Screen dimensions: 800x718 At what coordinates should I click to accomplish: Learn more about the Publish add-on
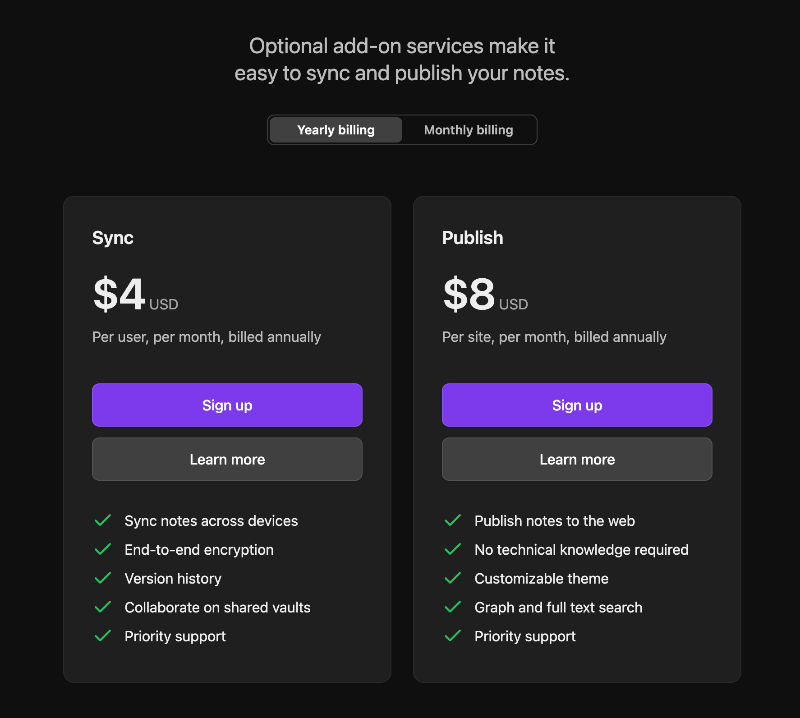coord(577,459)
